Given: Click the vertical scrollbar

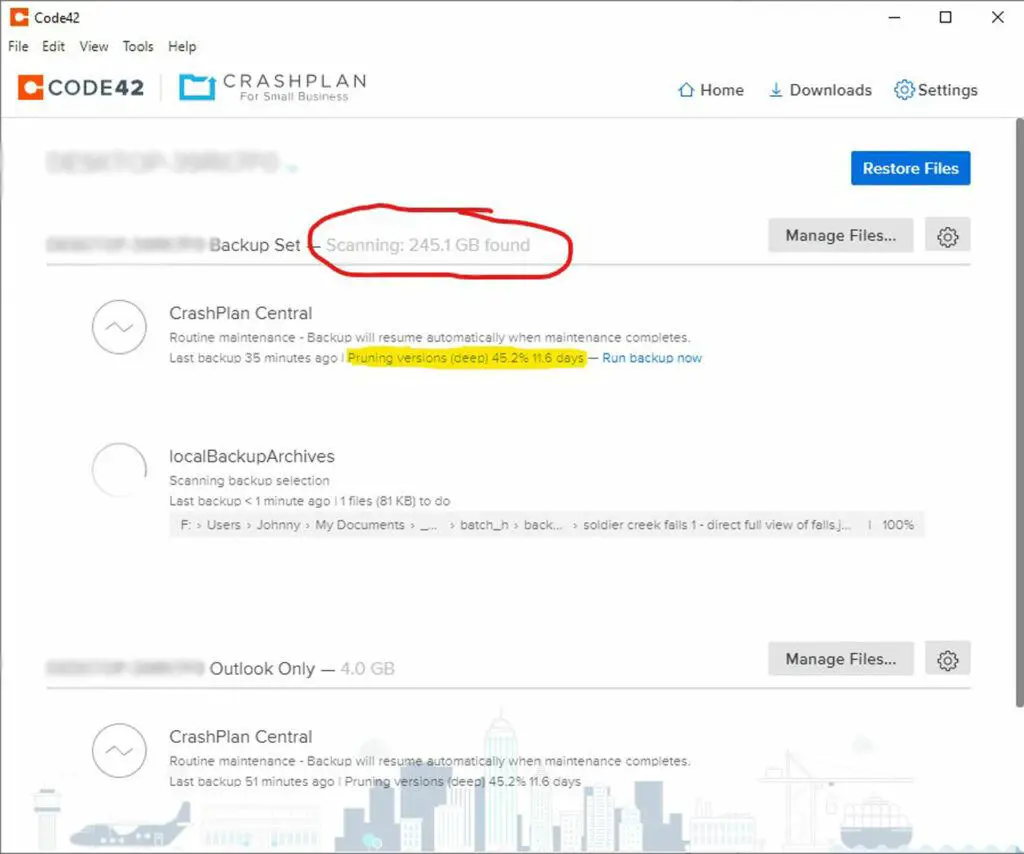Looking at the screenshot, I should coord(1019,413).
